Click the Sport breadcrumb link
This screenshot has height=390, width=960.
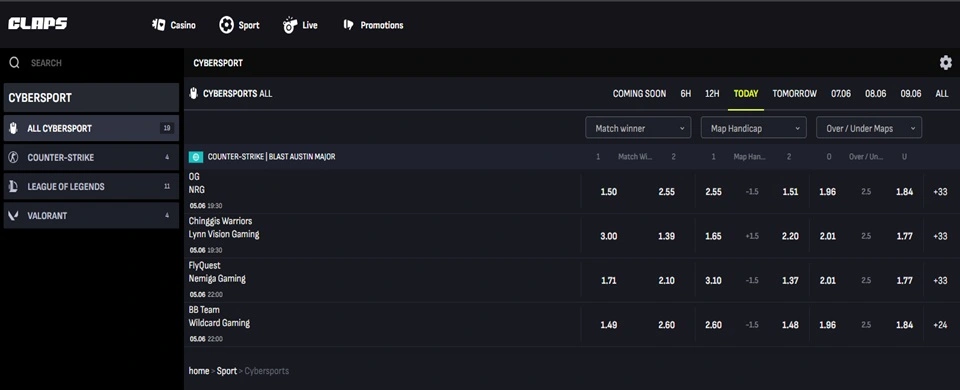tap(227, 371)
